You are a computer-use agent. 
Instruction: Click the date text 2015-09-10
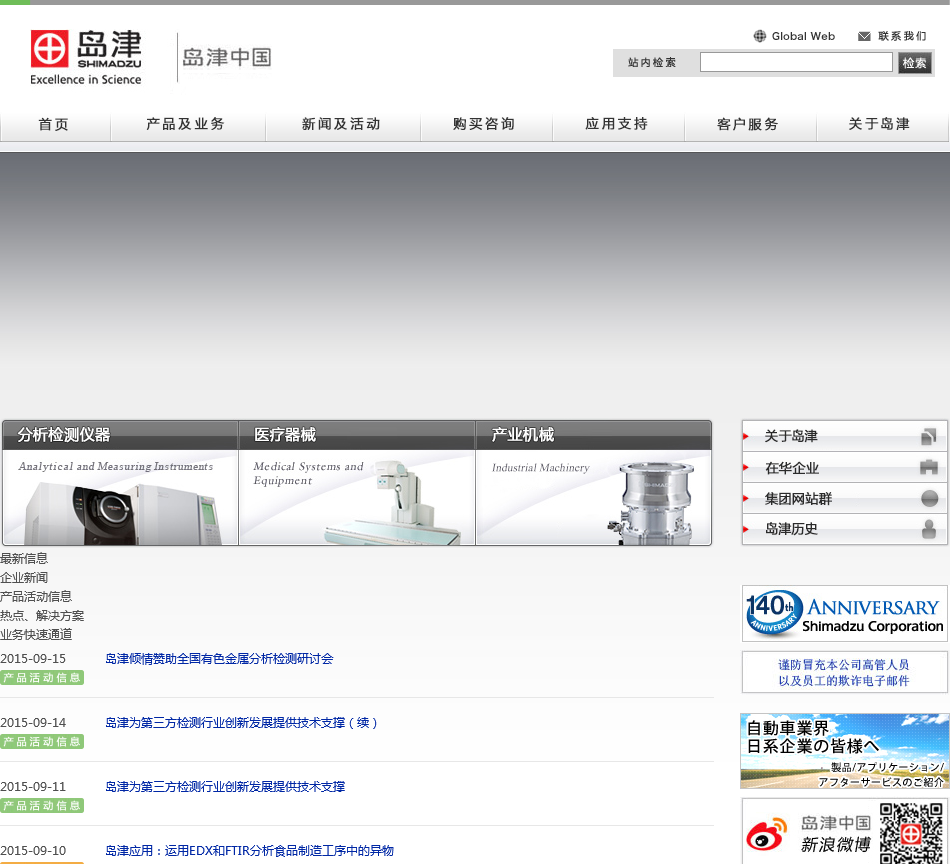coord(33,851)
